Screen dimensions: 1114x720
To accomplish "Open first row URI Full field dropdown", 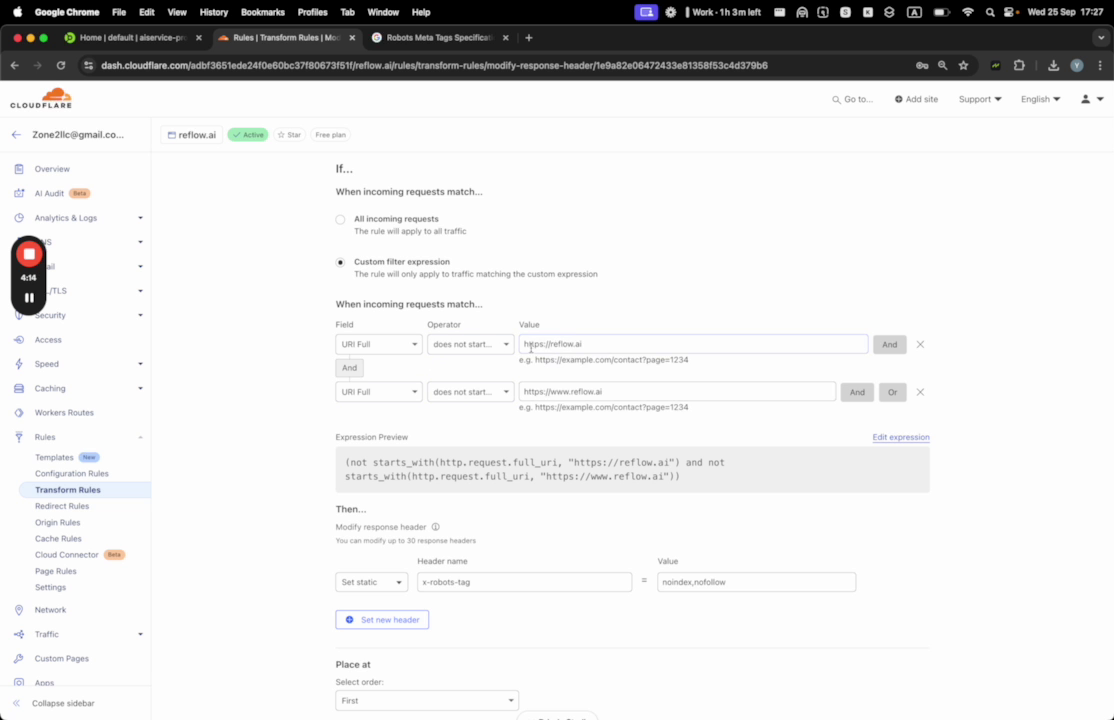I will point(379,344).
